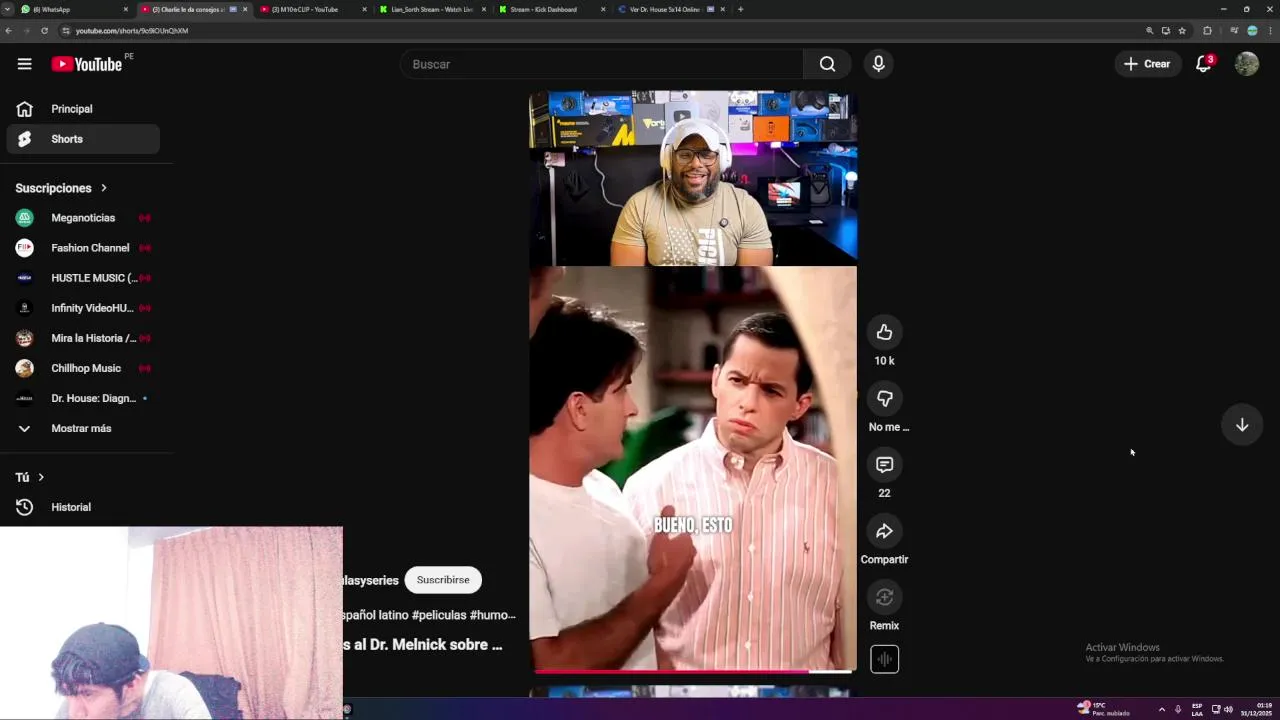Click the hashtags line #peliculas #humo
Viewport: 1280px width, 720px height.
[x=430, y=615]
